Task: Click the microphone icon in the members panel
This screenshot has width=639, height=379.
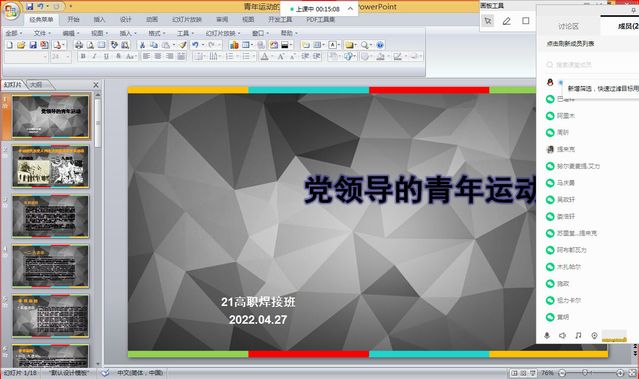Action: click(x=547, y=335)
